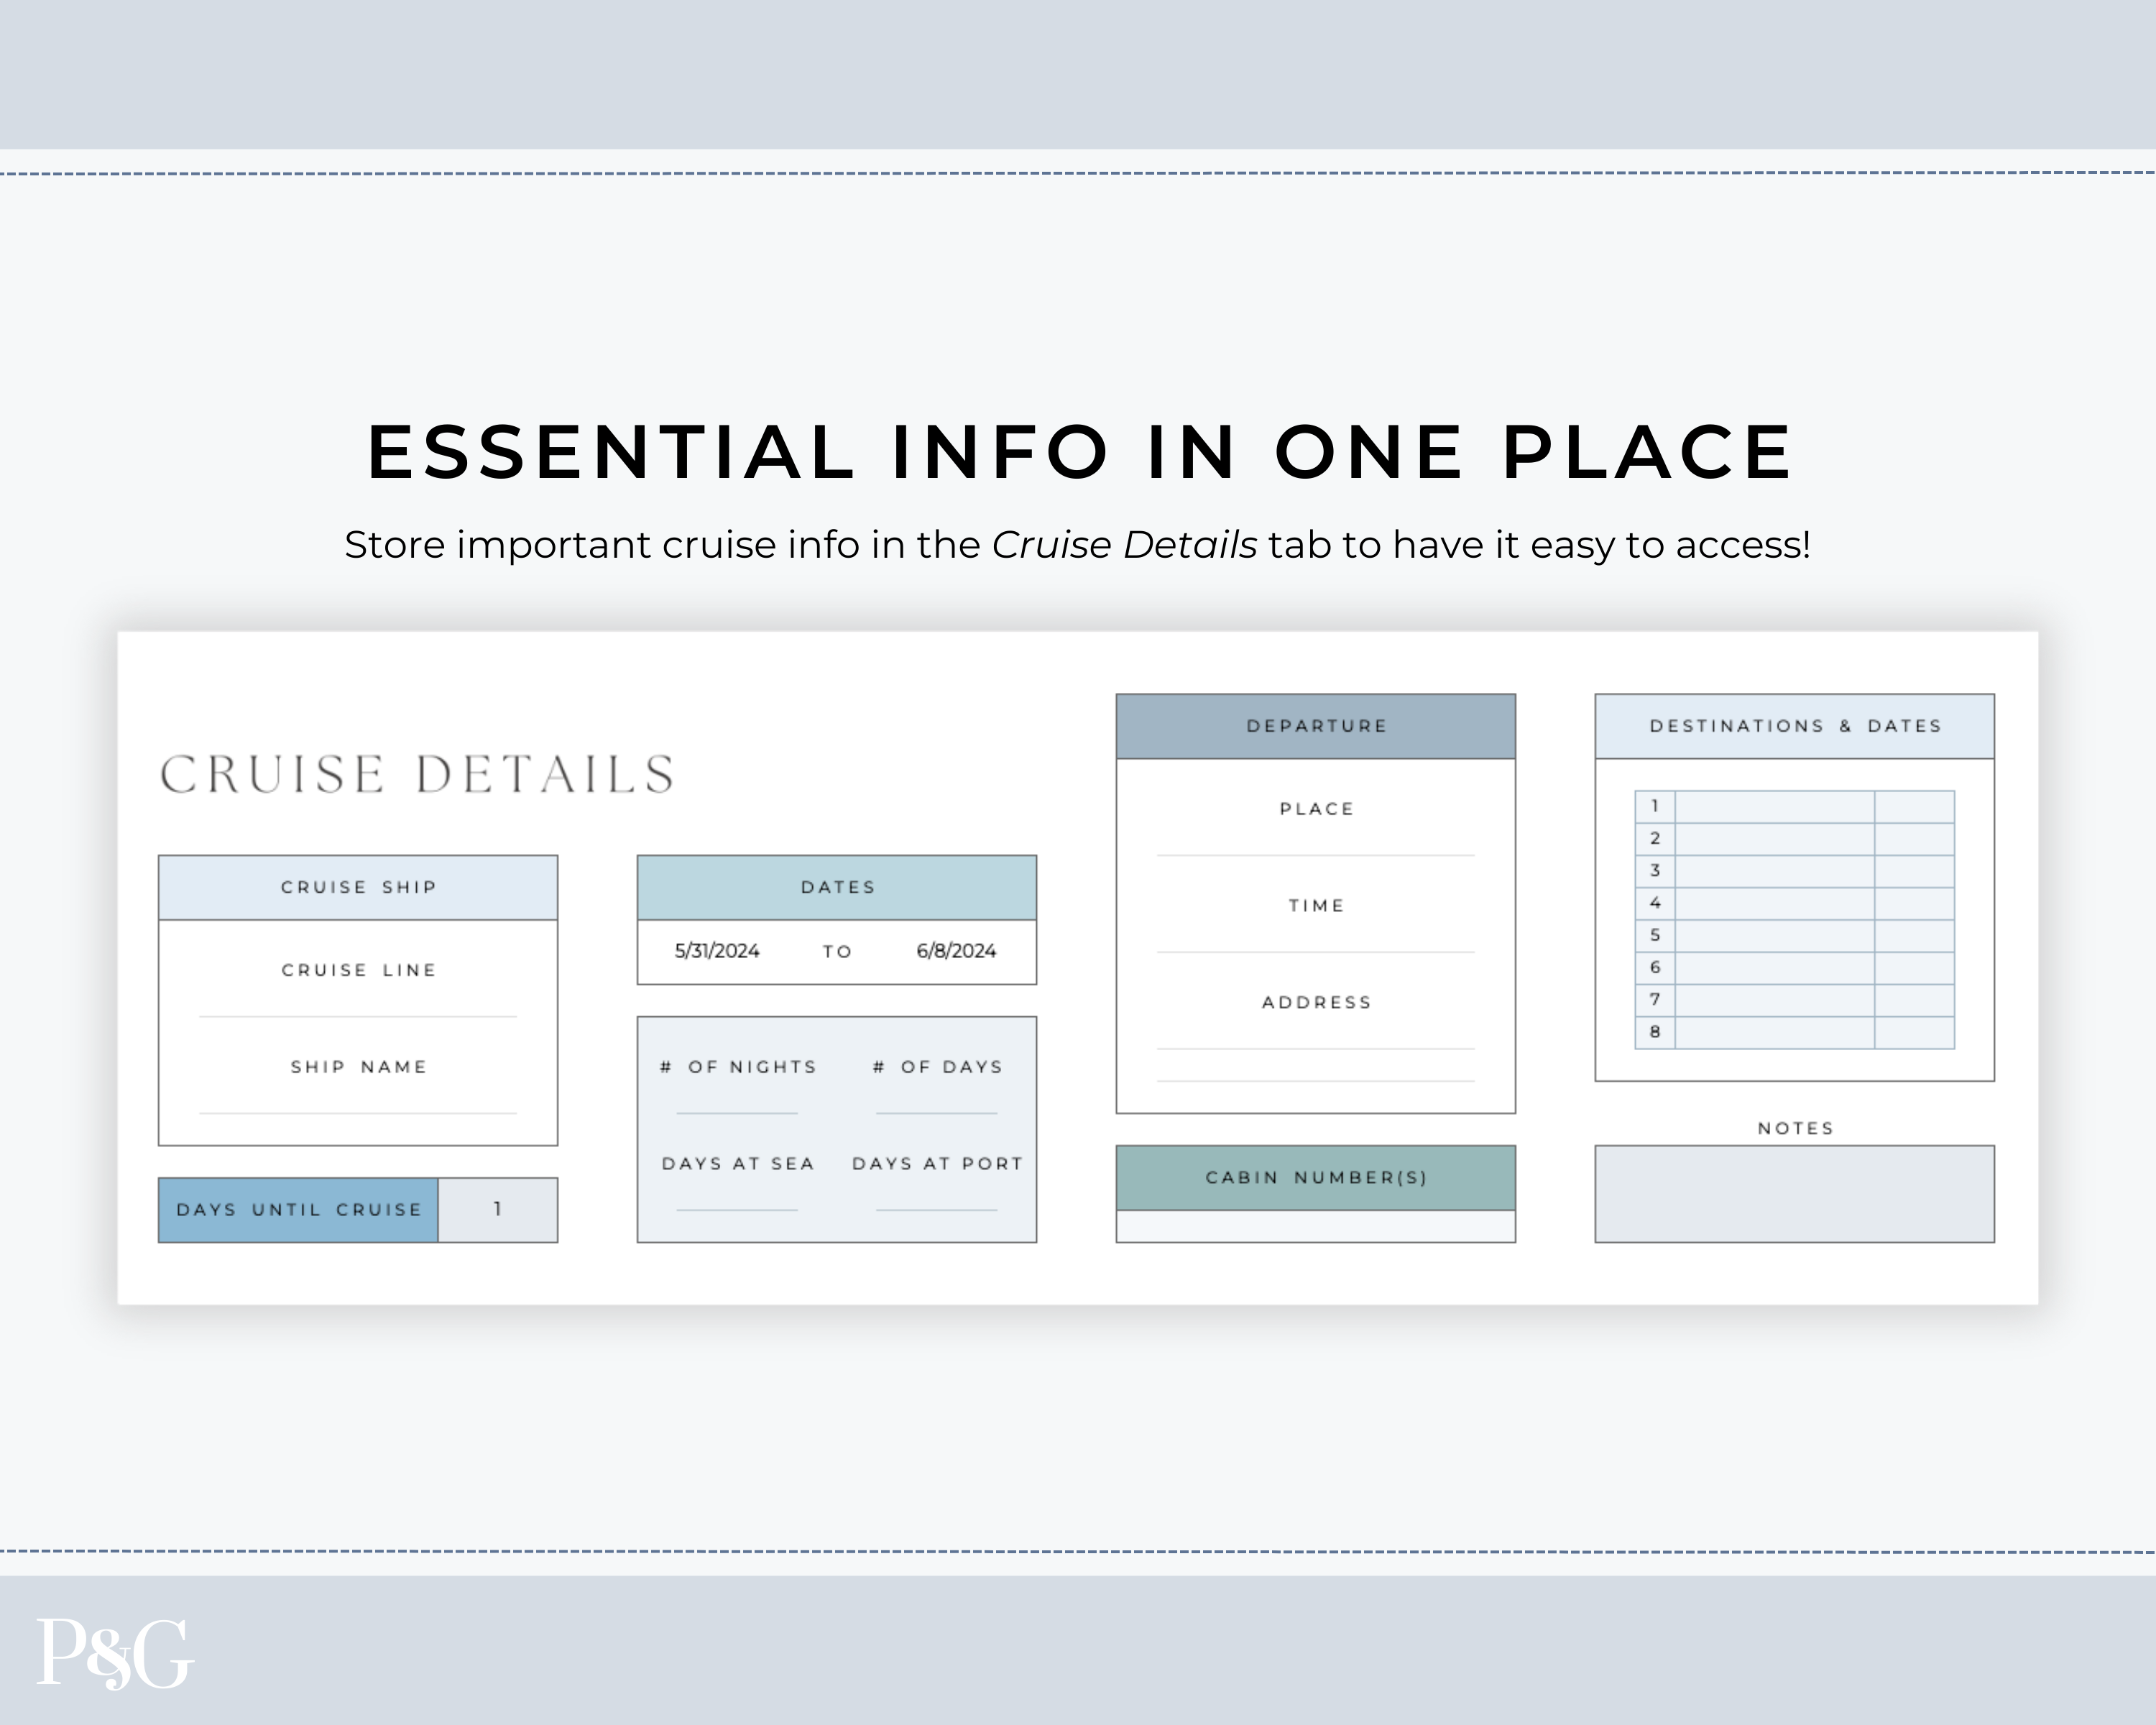Click the Days Until Cruise counter value
This screenshot has height=1725, width=2156.
[x=497, y=1209]
